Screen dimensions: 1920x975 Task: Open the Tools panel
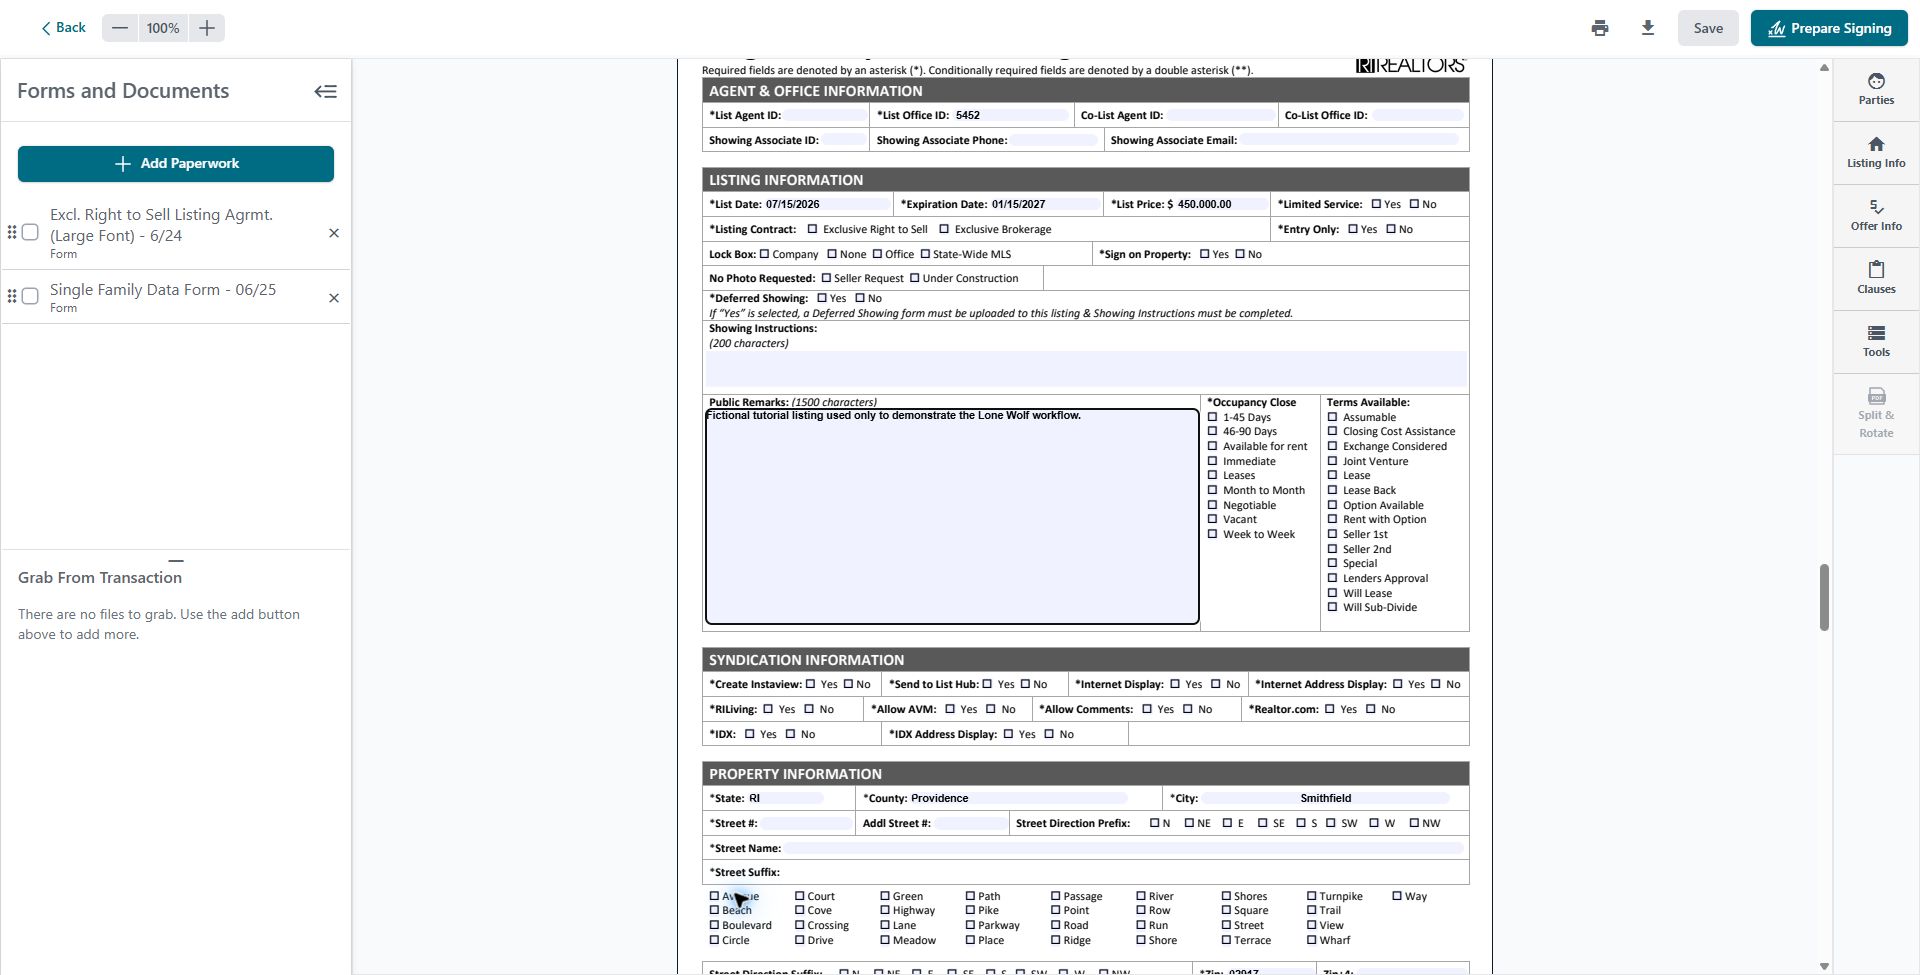1876,341
